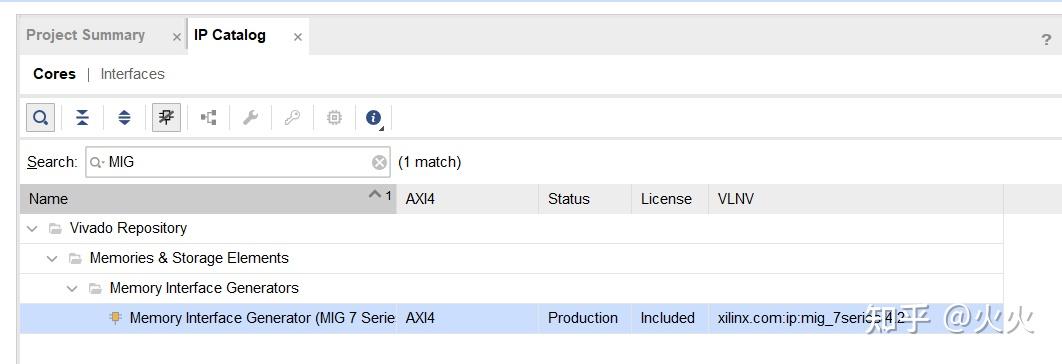The width and height of the screenshot is (1062, 364).
Task: Click the chip Compatible Families icon
Action: (334, 118)
